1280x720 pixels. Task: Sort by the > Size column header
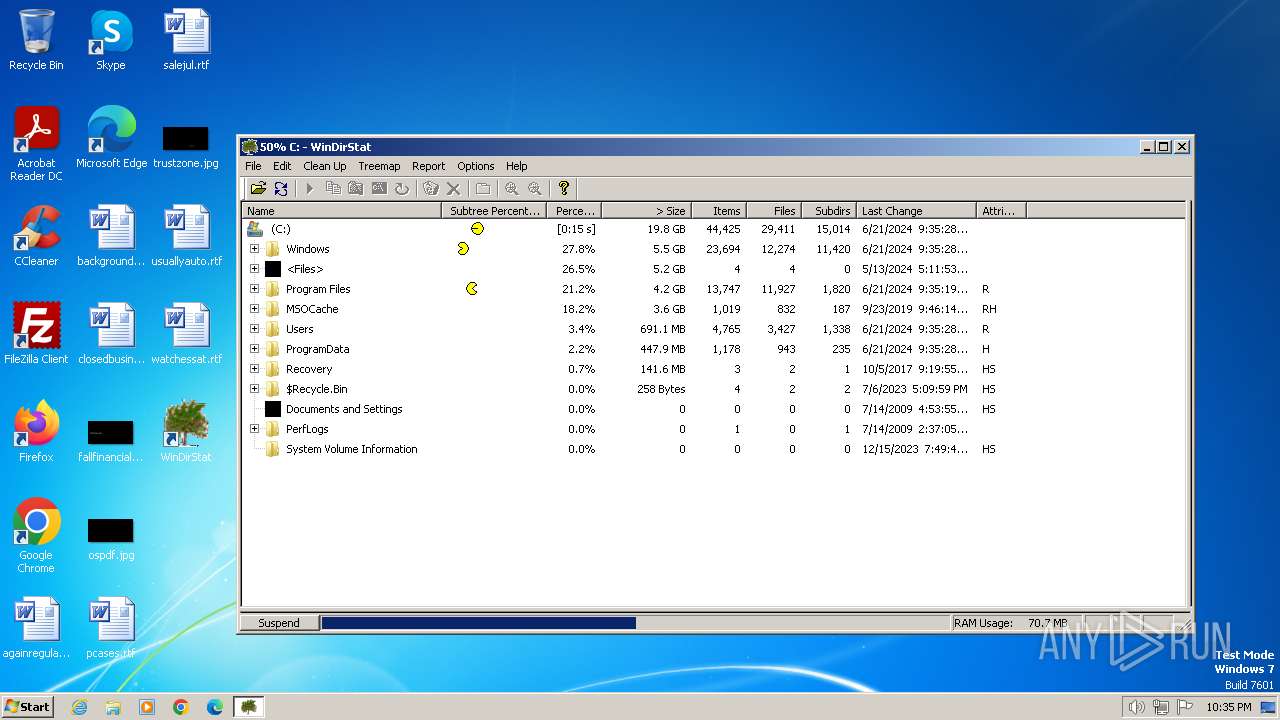click(x=646, y=211)
